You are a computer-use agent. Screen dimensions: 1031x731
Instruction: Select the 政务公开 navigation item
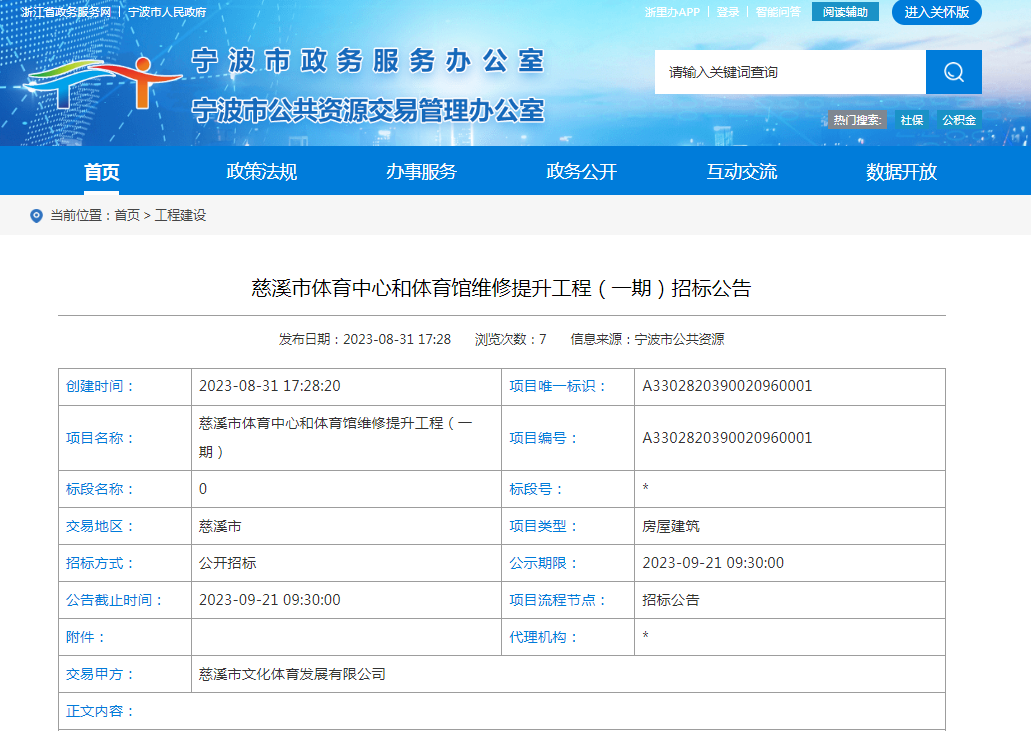[x=581, y=172]
